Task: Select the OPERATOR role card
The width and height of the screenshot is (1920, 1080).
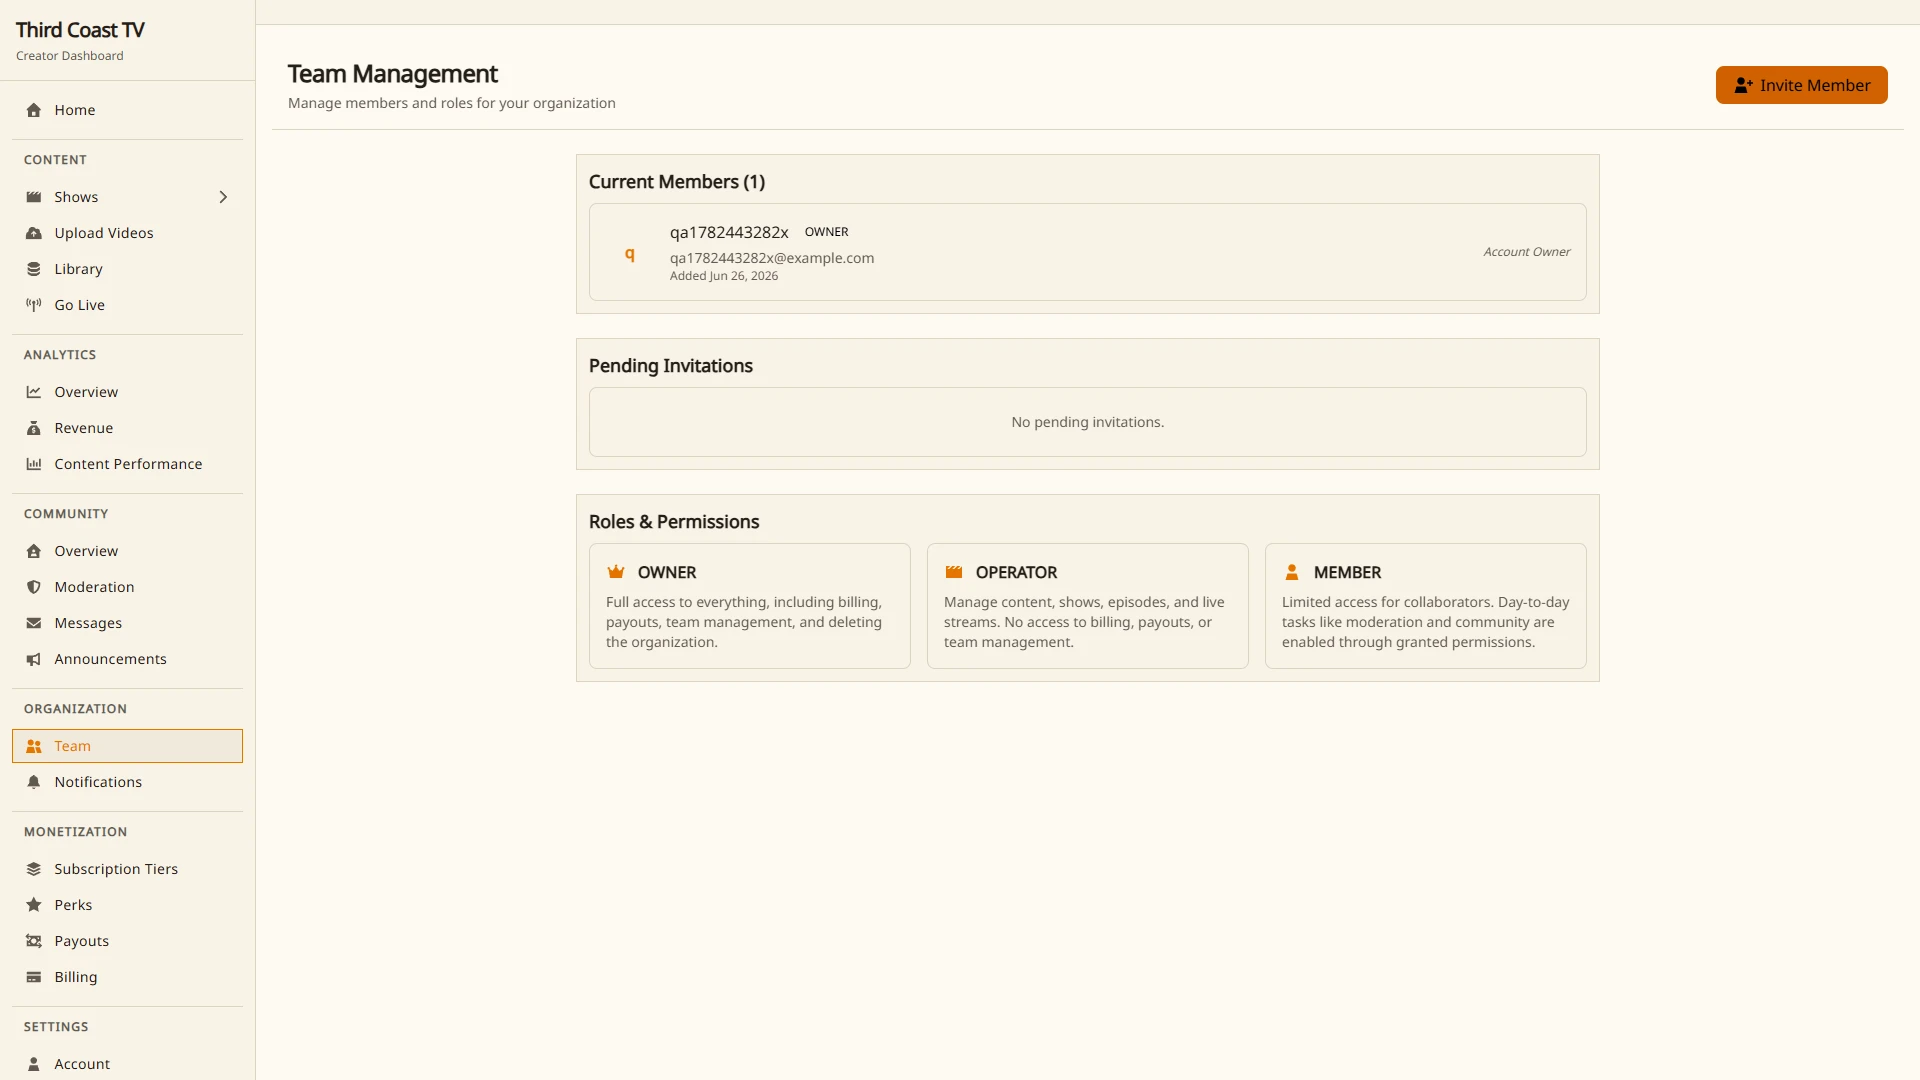Action: click(x=1088, y=606)
